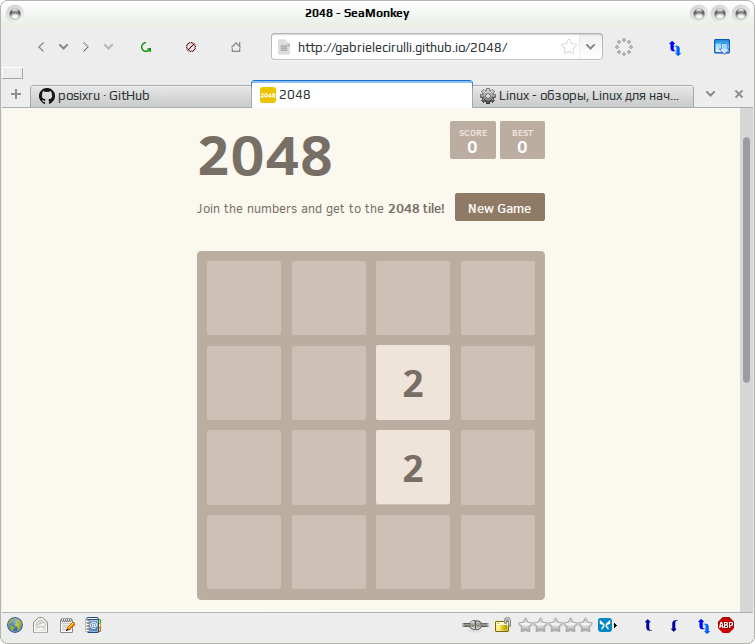Switch to the Linux обзоры tab

click(583, 96)
